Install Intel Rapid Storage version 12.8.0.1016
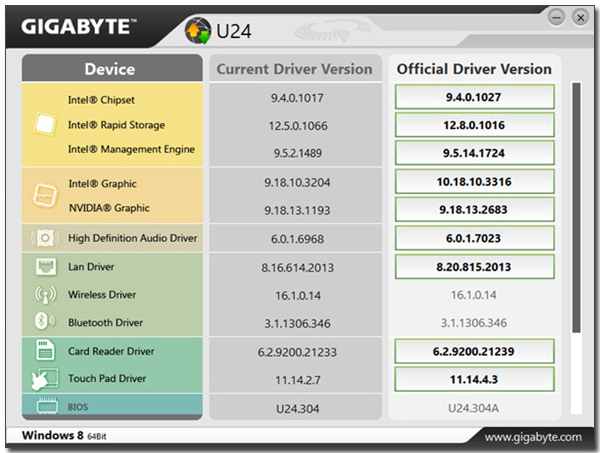The width and height of the screenshot is (600, 453). pyautogui.click(x=474, y=125)
